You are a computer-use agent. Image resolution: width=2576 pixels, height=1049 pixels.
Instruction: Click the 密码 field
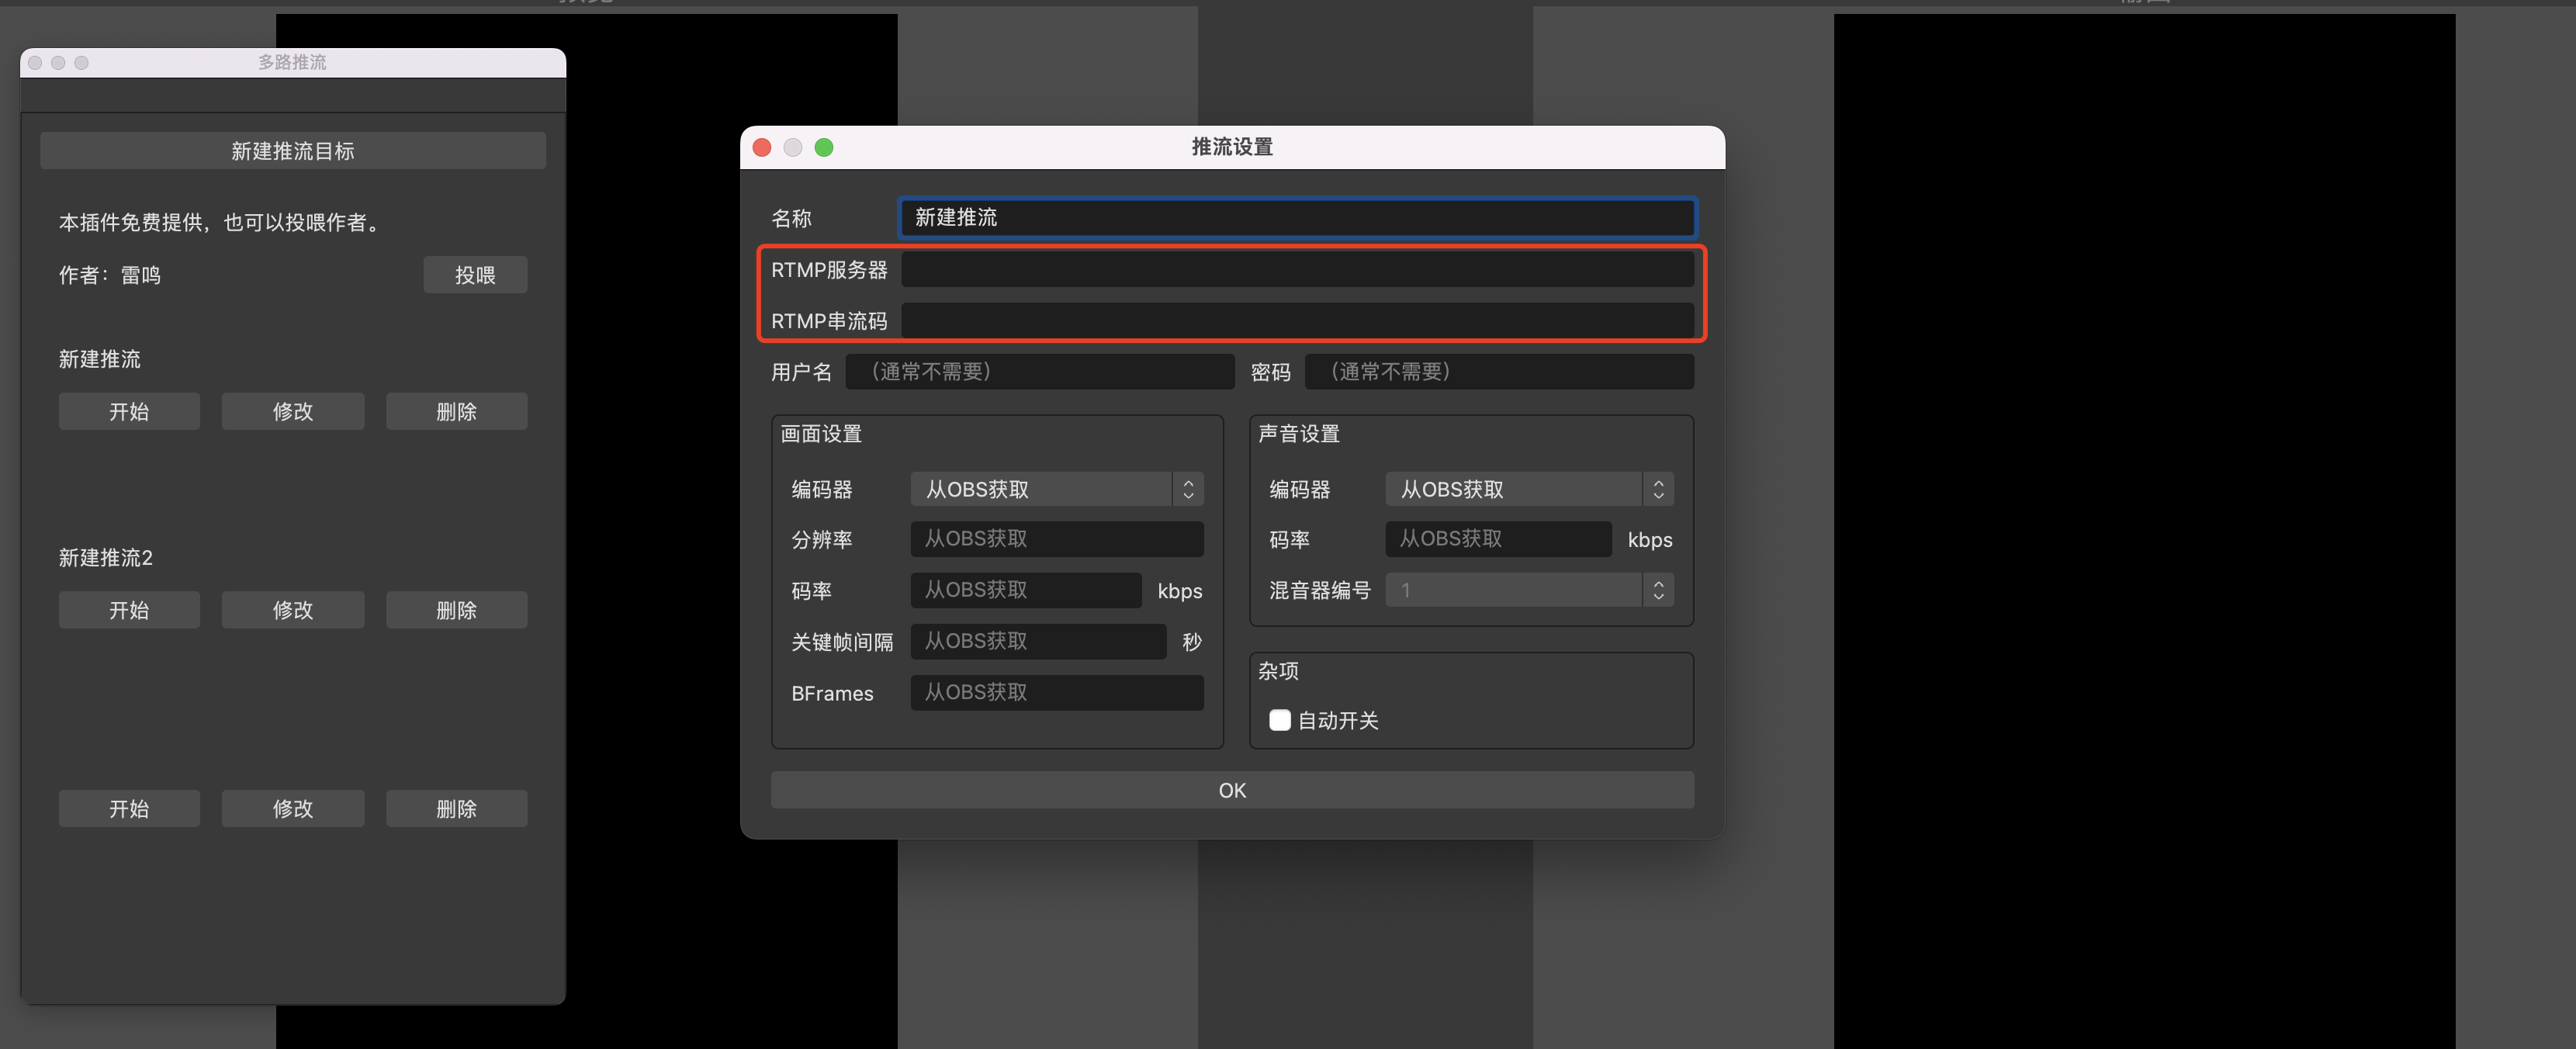pos(1498,372)
